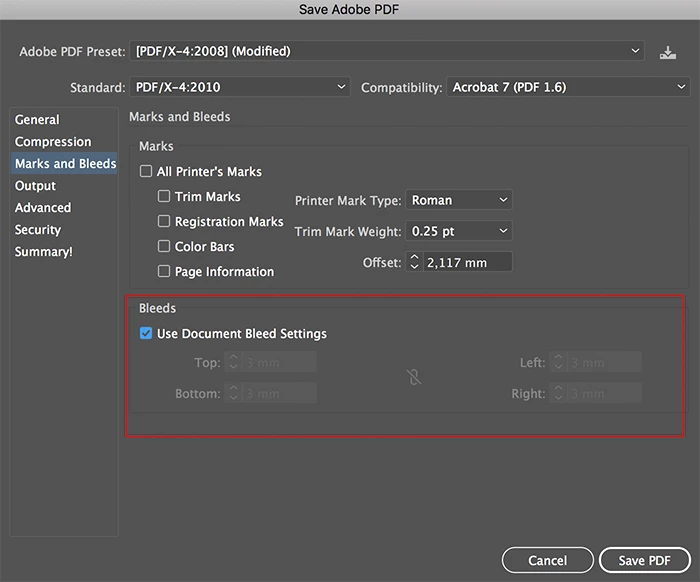Turn on Color Bars checkbox

[164, 246]
